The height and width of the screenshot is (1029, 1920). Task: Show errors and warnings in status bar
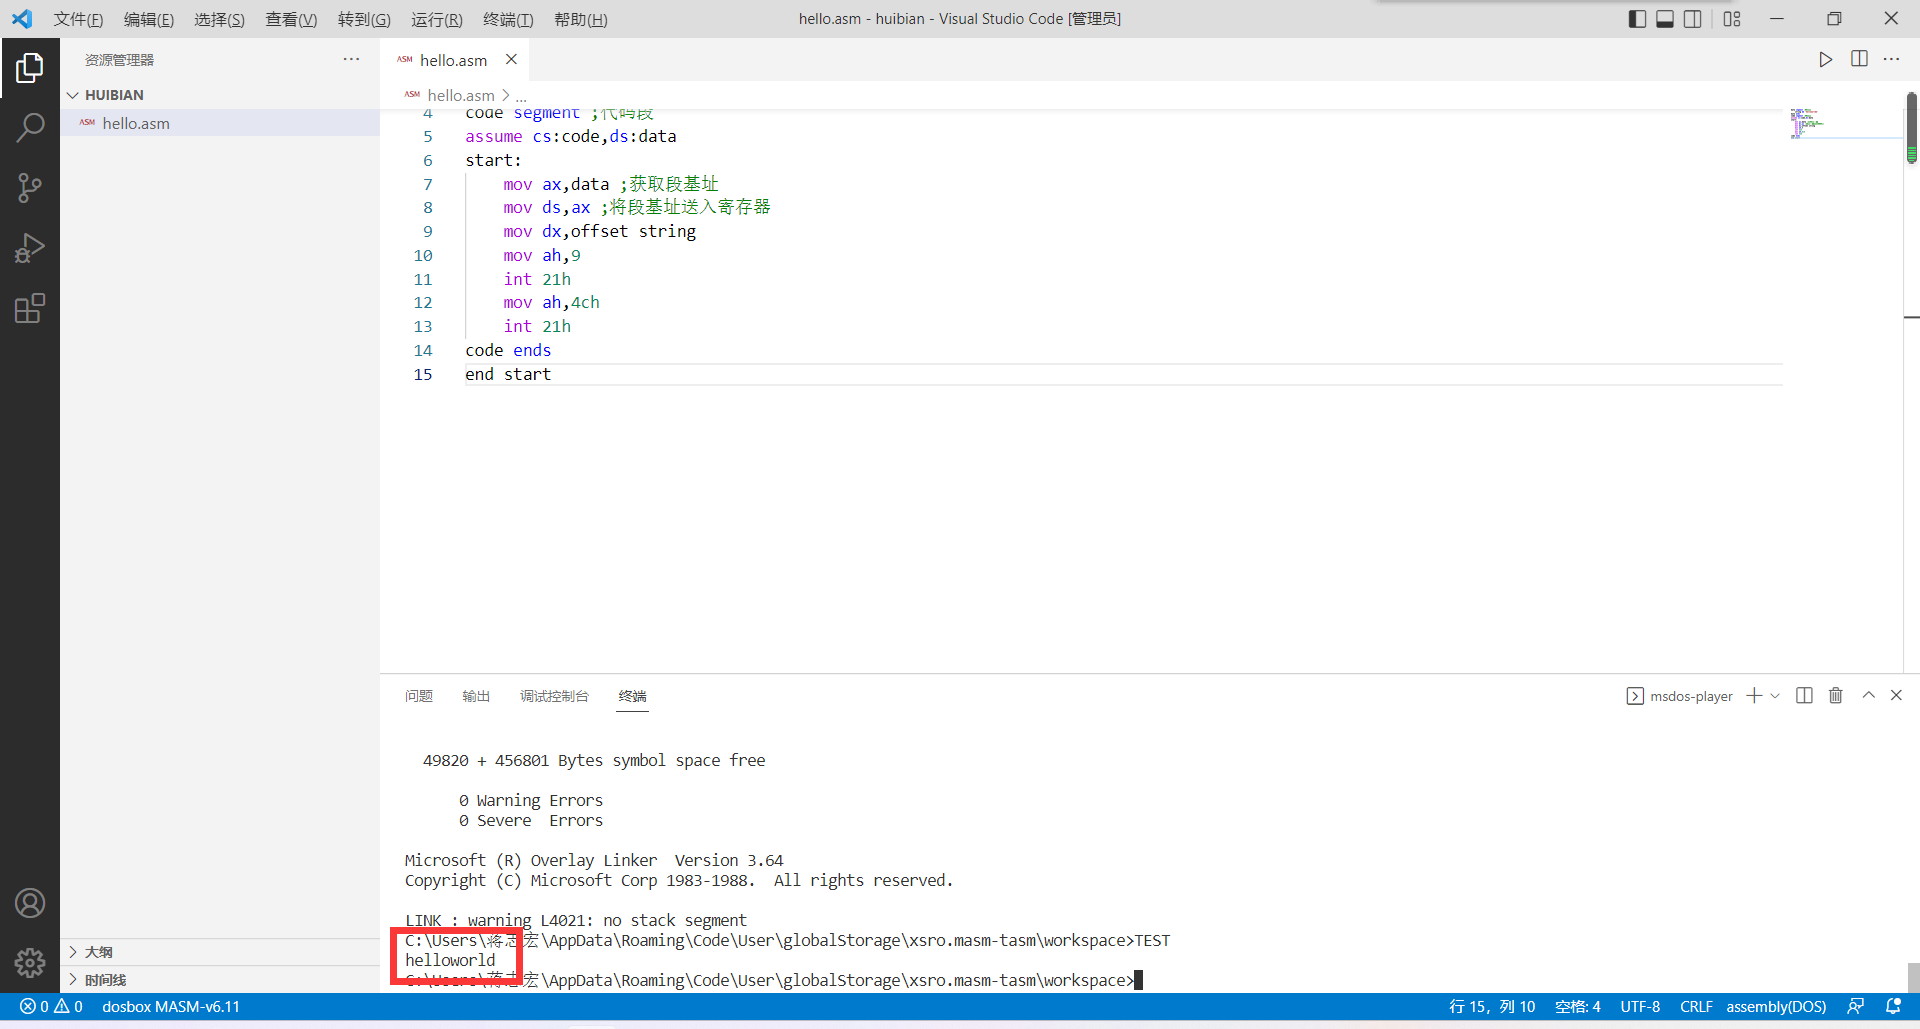[x=51, y=1006]
